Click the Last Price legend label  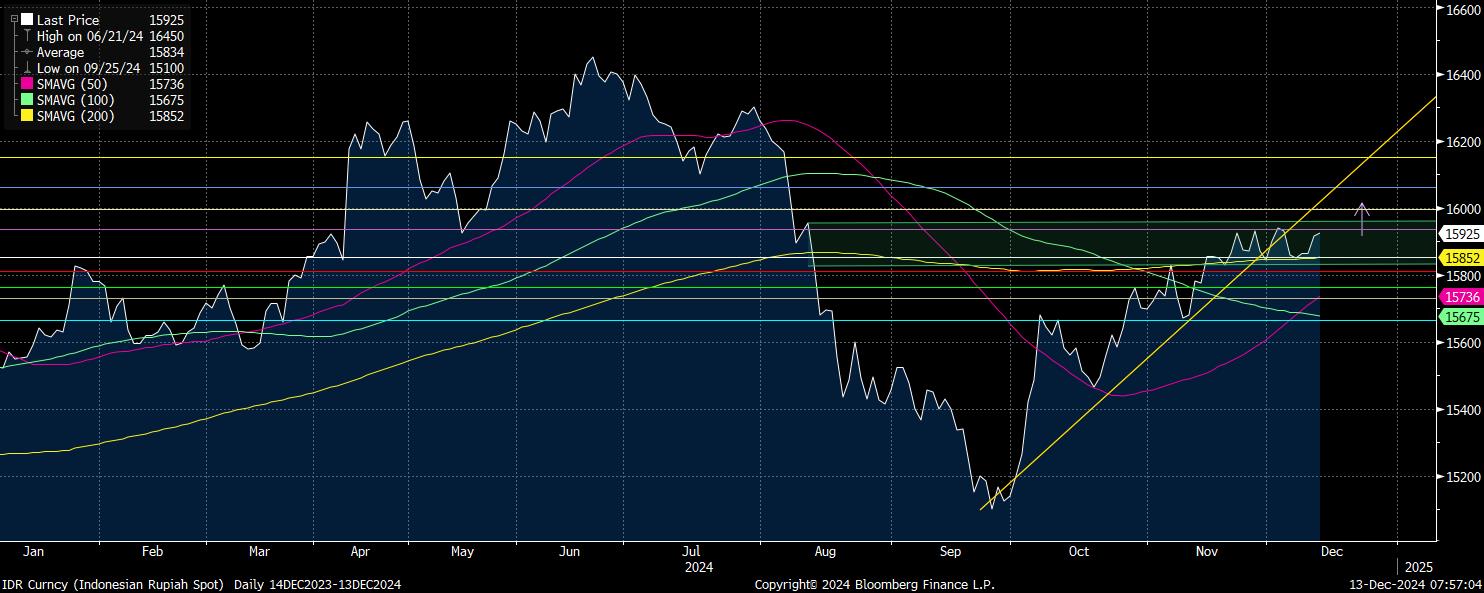[69, 20]
